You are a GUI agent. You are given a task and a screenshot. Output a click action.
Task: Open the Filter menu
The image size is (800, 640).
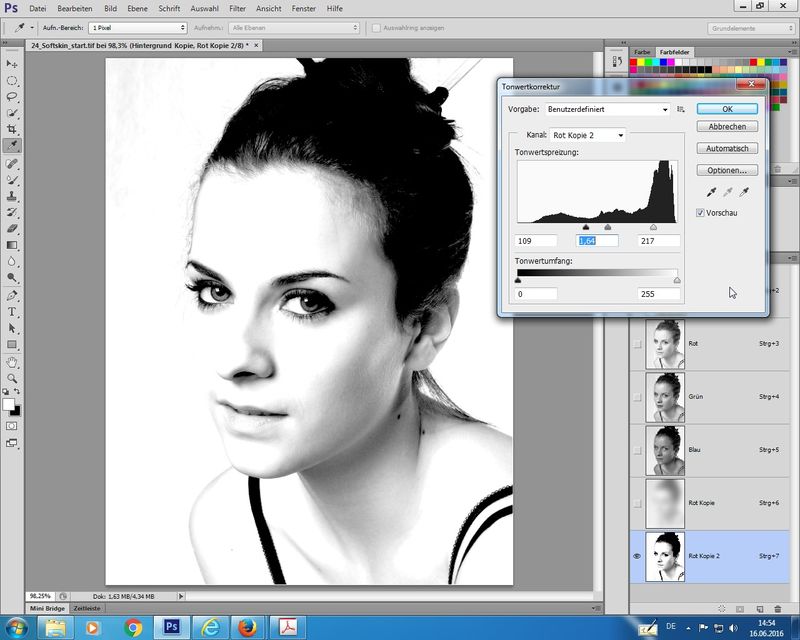[x=237, y=8]
